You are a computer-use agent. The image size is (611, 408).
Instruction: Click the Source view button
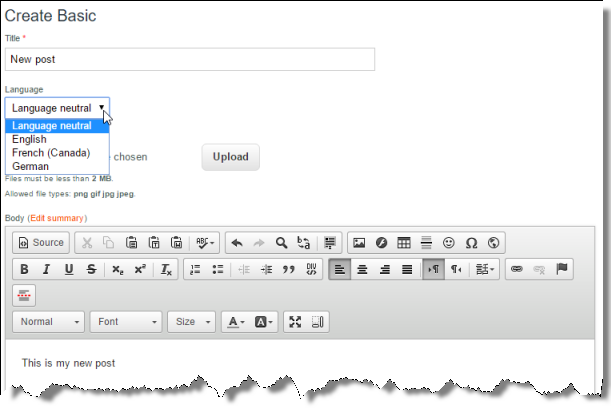pyautogui.click(x=40, y=242)
